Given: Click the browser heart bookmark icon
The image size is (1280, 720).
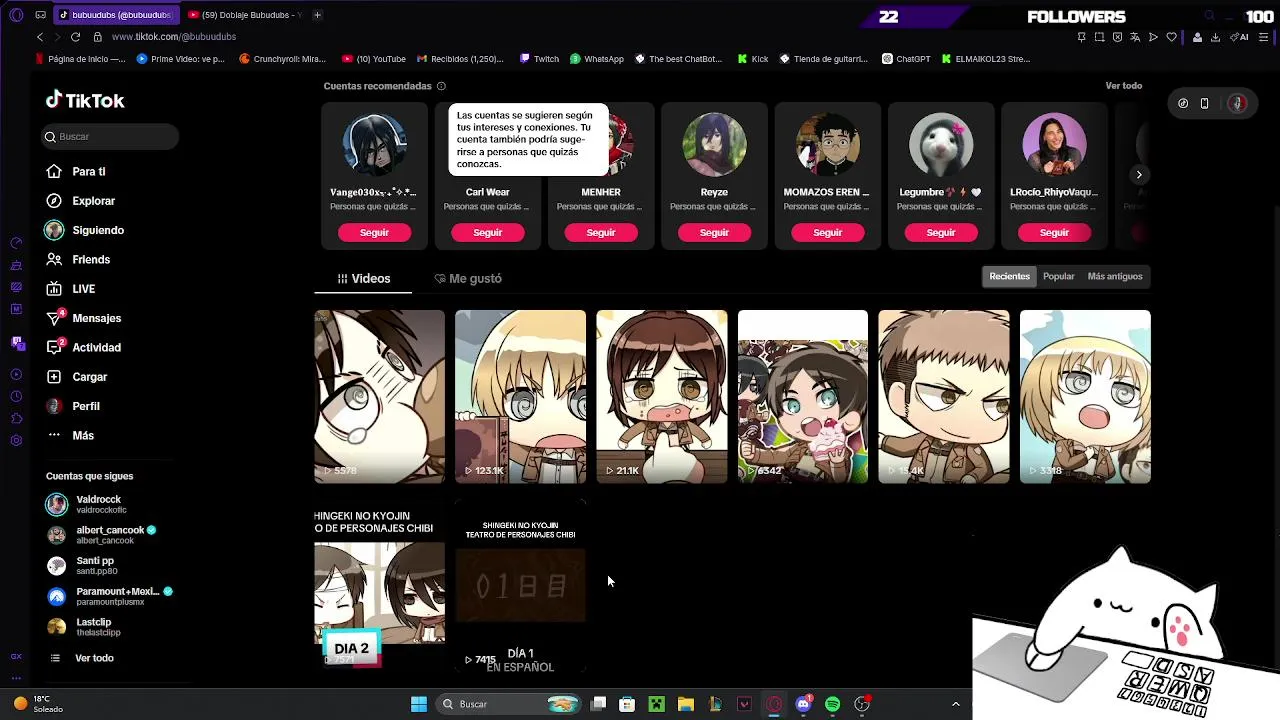Looking at the screenshot, I should (1171, 37).
